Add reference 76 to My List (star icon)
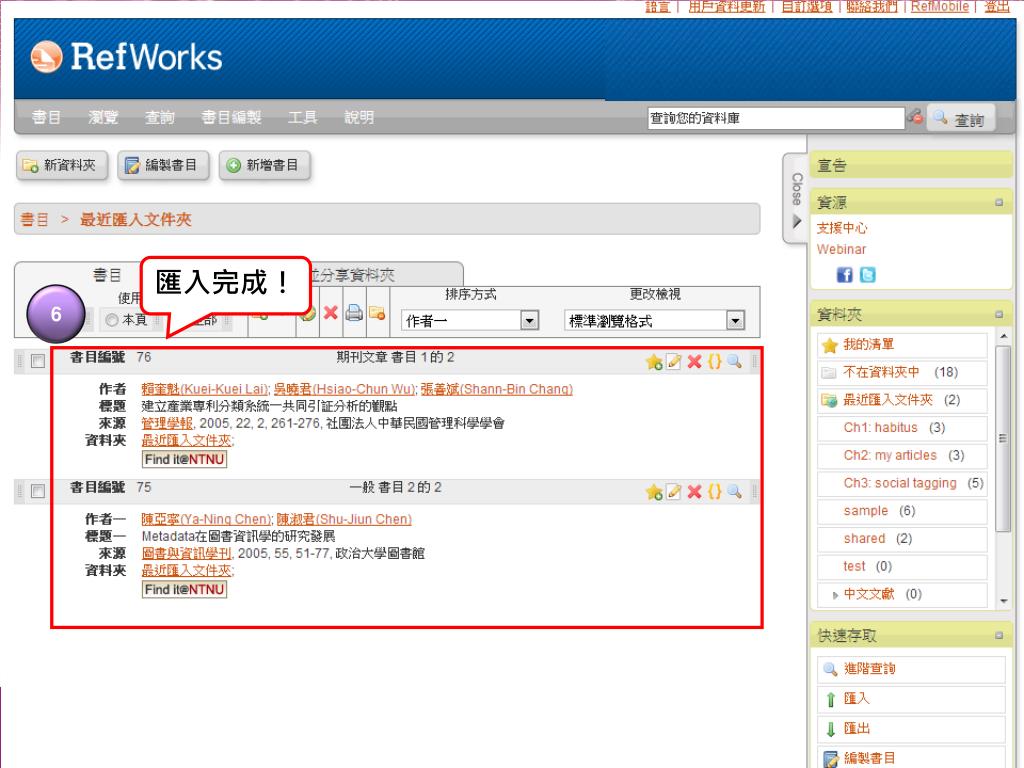Screen dimensions: 1024x768 (x=654, y=362)
